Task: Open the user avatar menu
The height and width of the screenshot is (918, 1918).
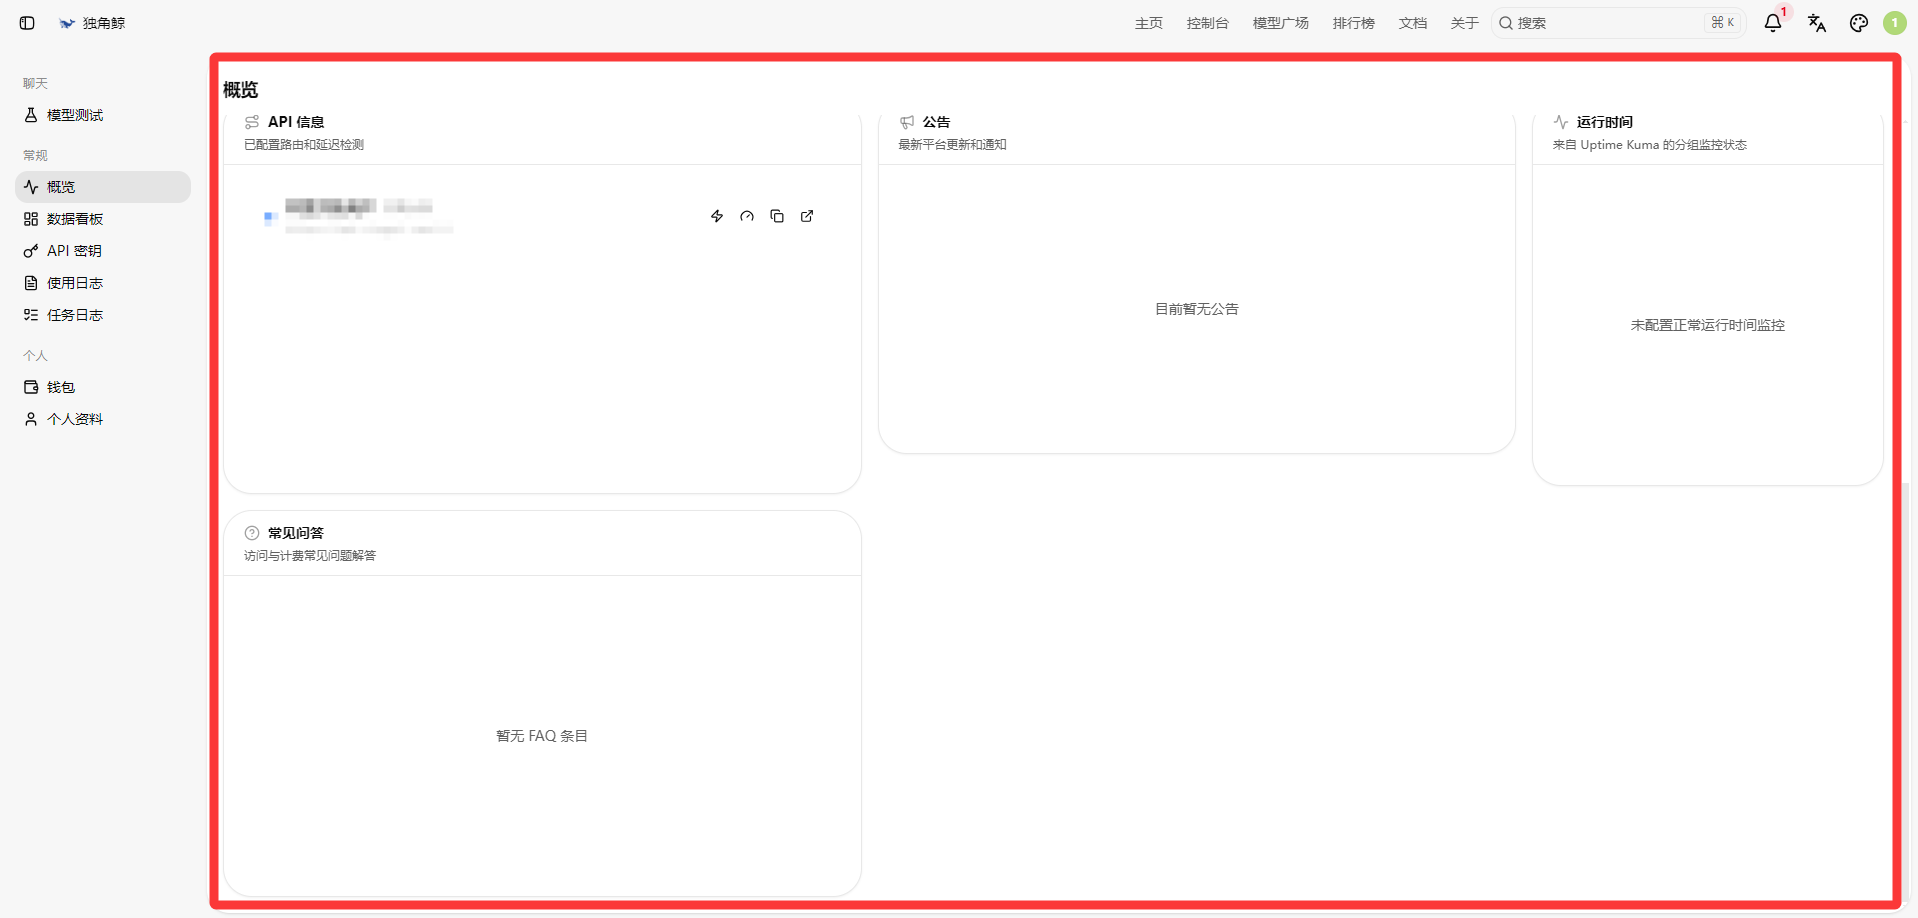Action: point(1895,23)
